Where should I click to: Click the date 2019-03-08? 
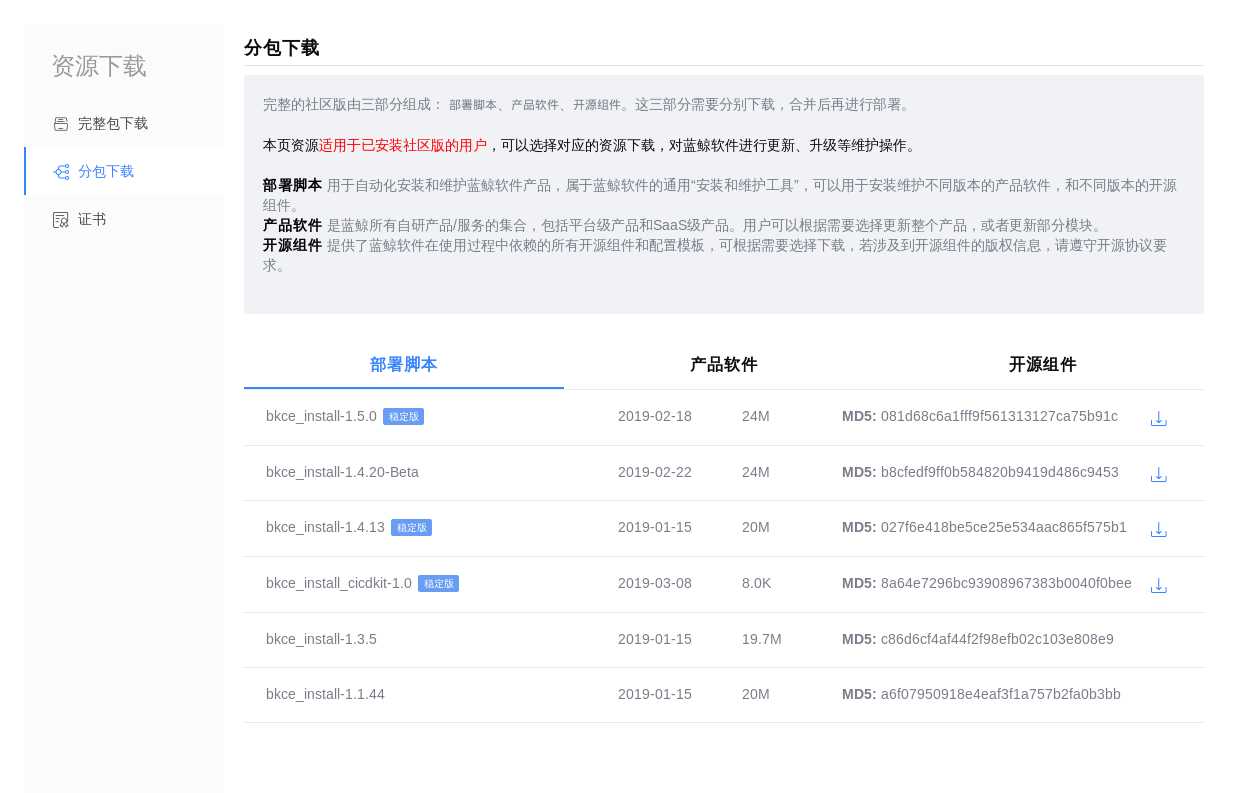pyautogui.click(x=655, y=583)
